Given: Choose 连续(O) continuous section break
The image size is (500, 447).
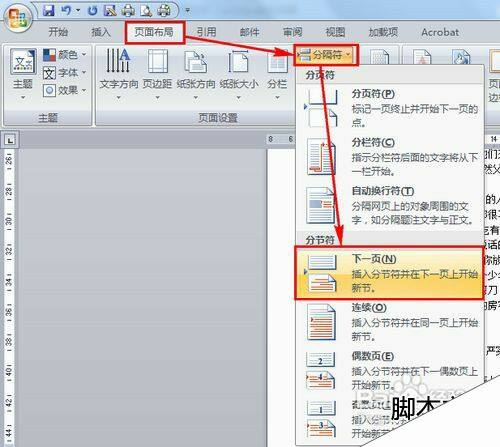Looking at the screenshot, I should pos(389,322).
